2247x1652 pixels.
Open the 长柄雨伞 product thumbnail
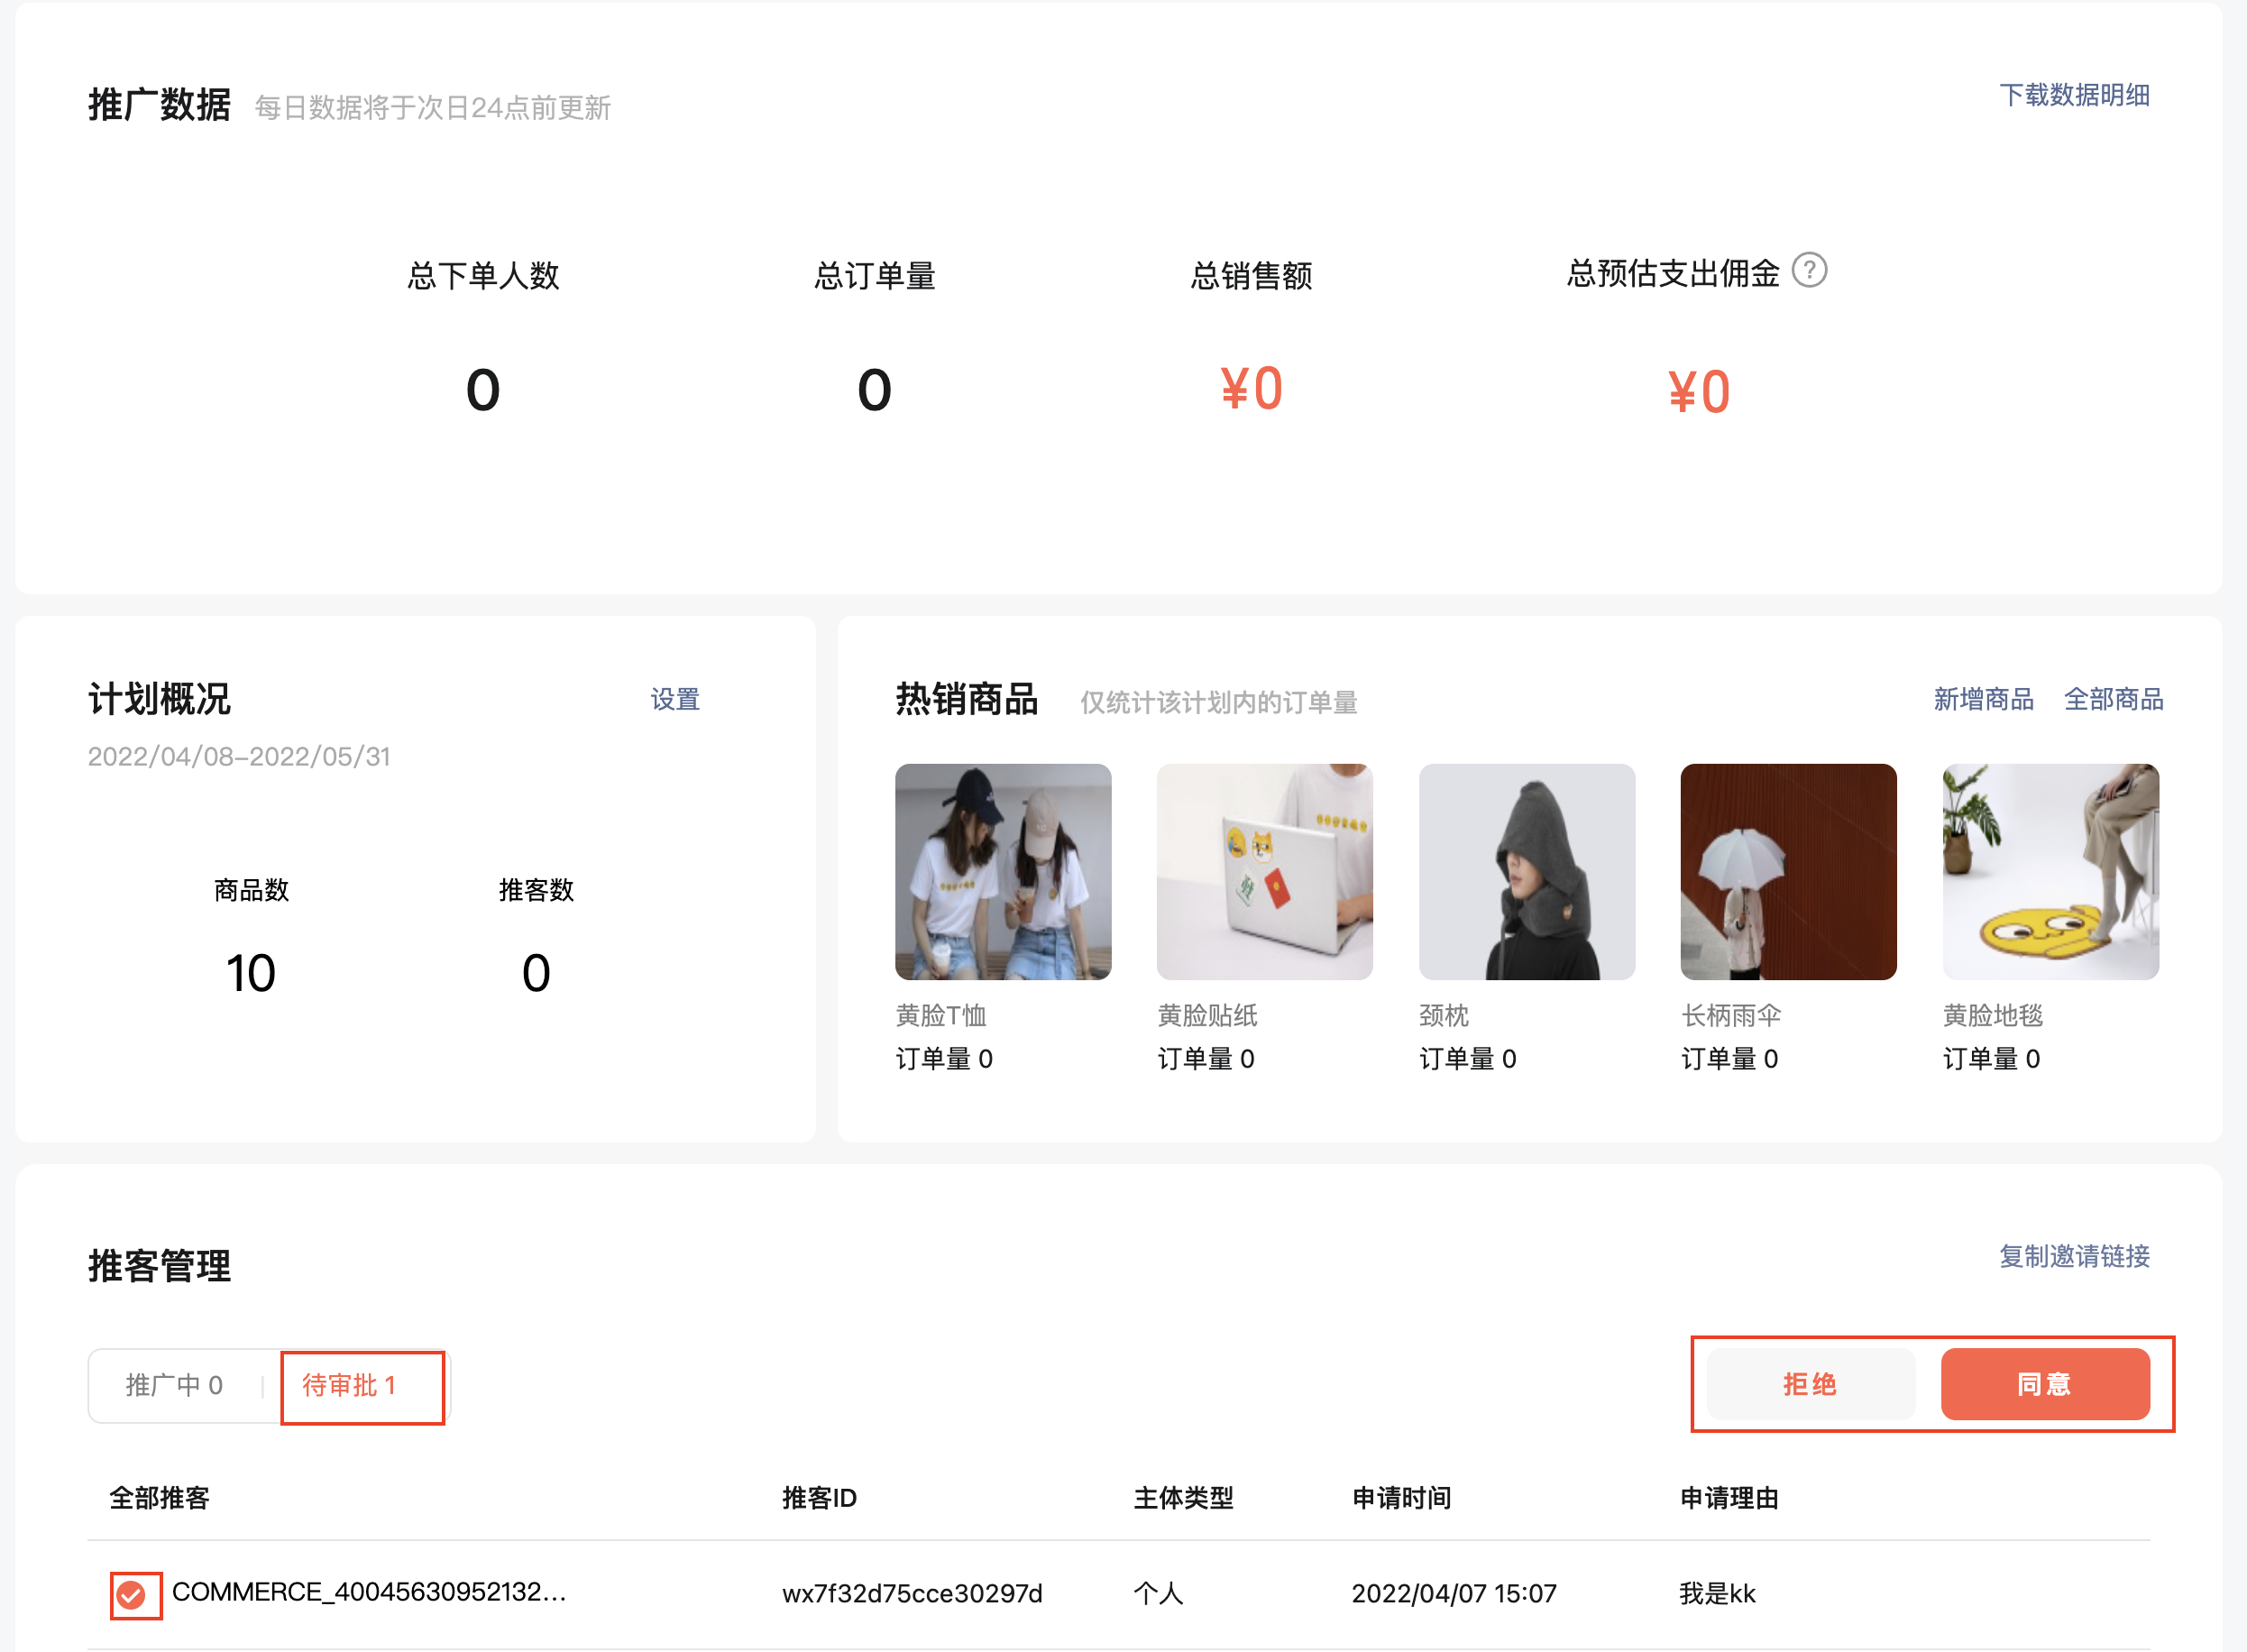click(x=1788, y=871)
